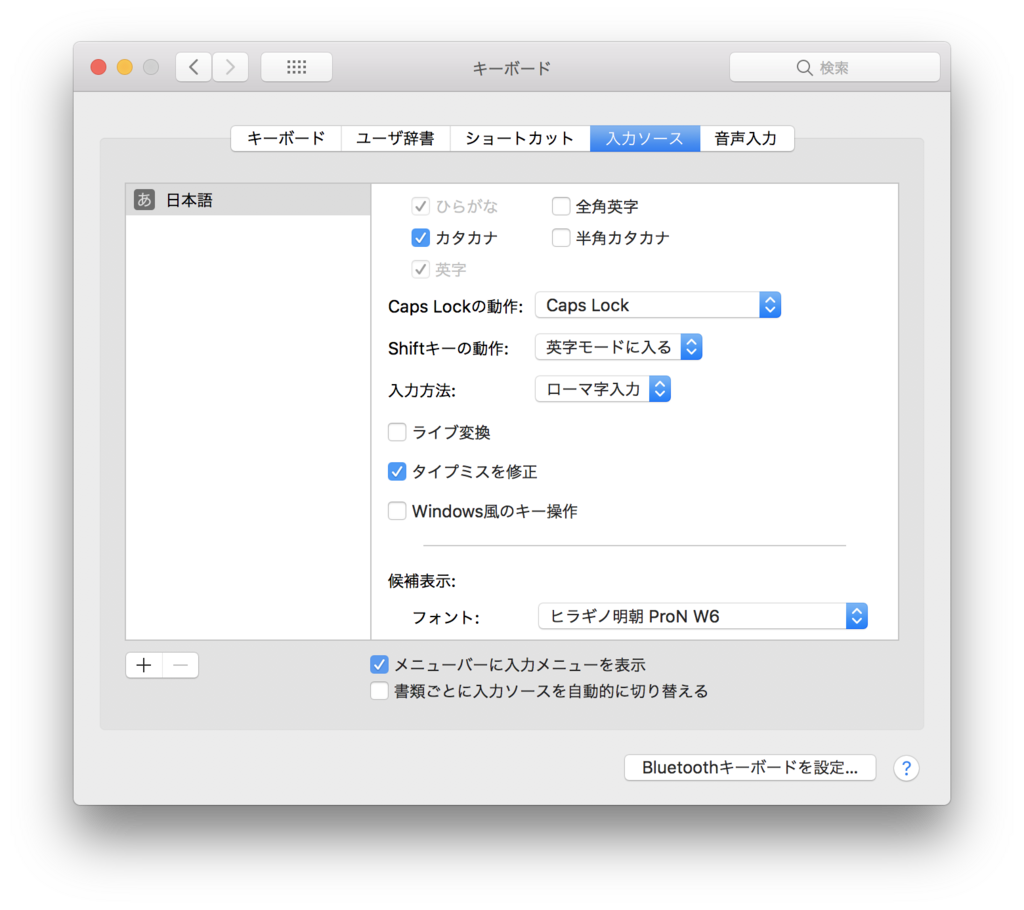The width and height of the screenshot is (1024, 910).
Task: Open the Caps Lockの動作 dropdown
Action: click(658, 305)
